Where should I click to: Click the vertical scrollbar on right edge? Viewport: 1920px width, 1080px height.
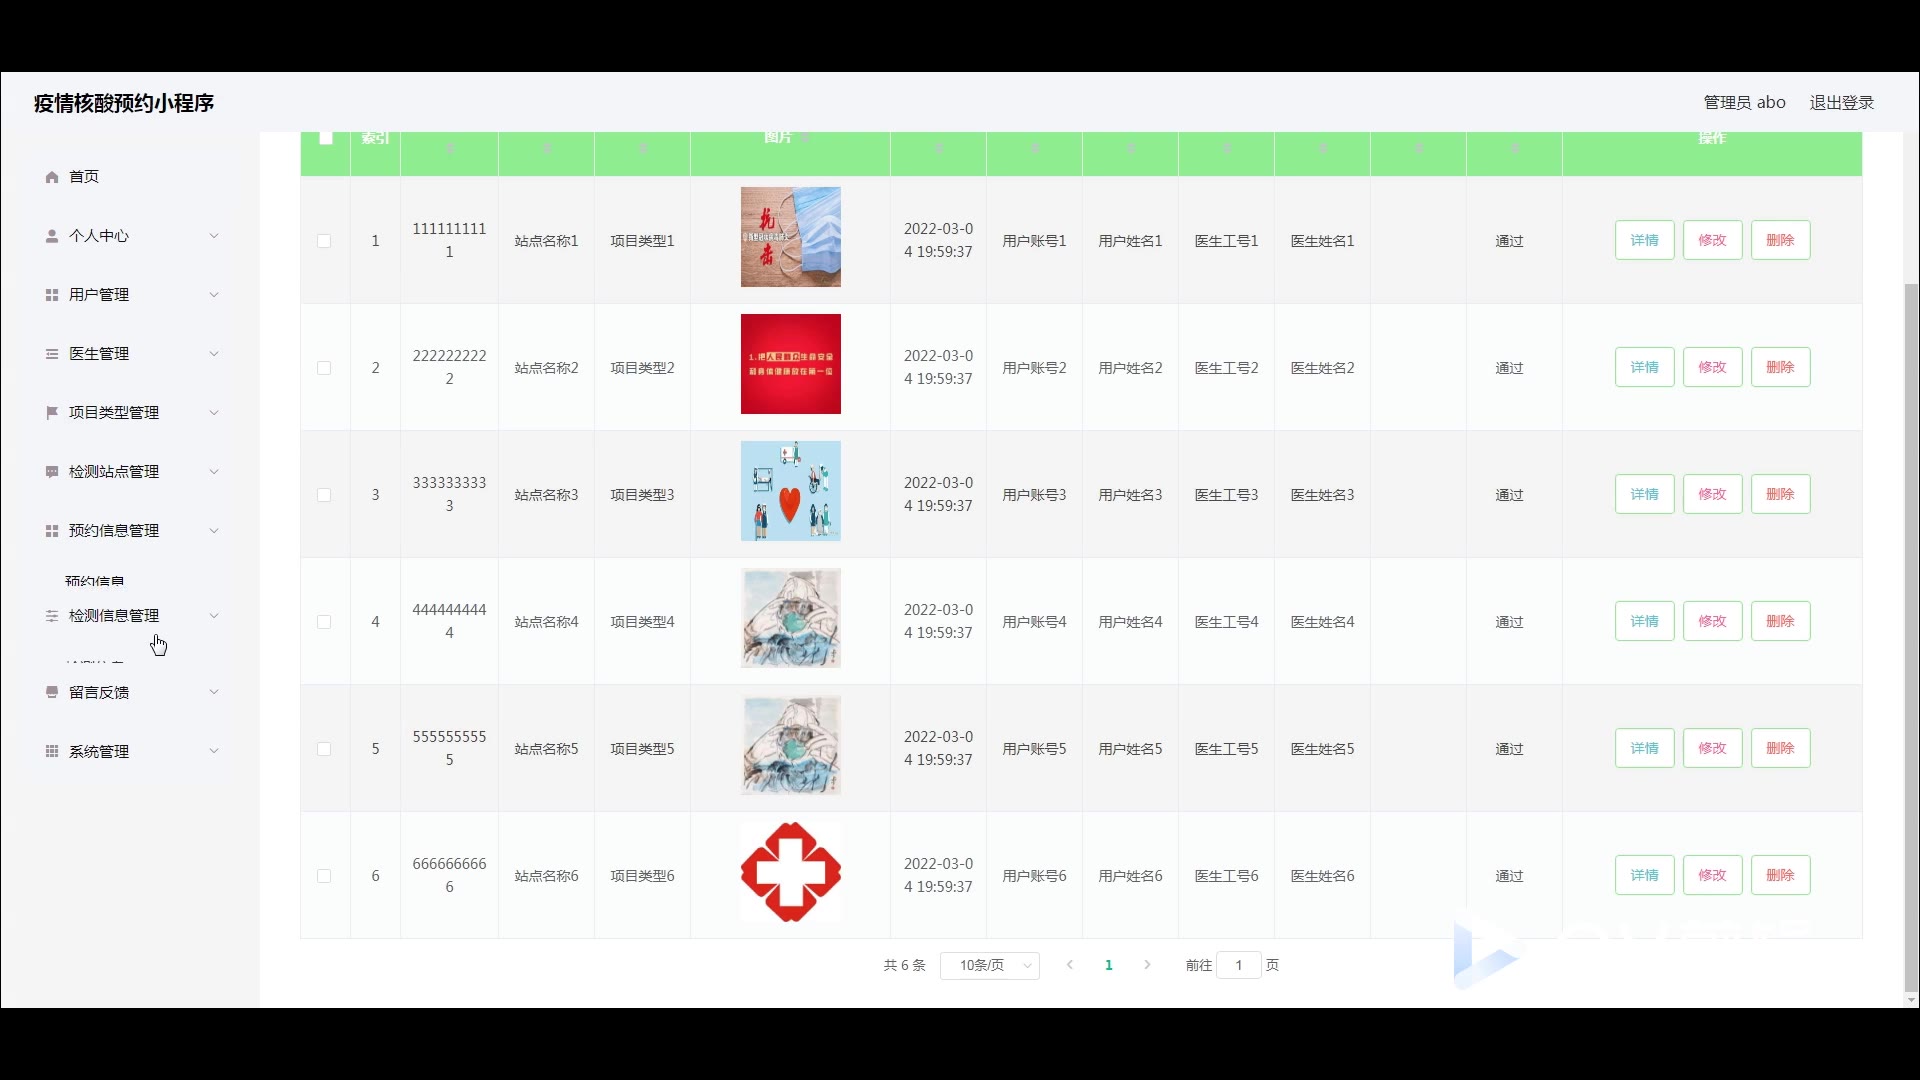[1911, 640]
